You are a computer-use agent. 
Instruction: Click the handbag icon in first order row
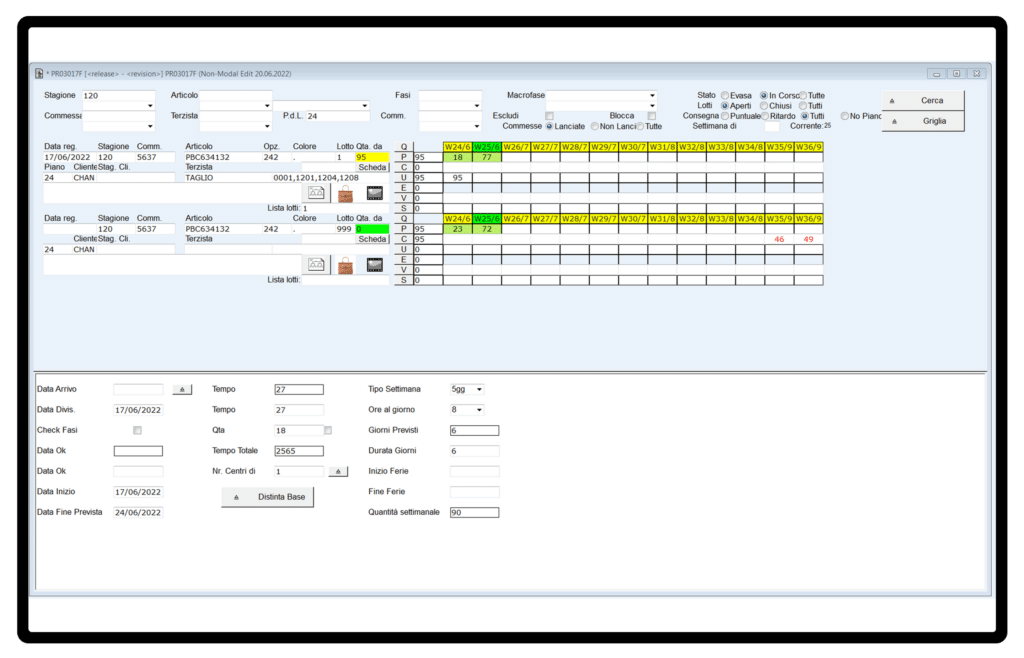pyautogui.click(x=345, y=193)
